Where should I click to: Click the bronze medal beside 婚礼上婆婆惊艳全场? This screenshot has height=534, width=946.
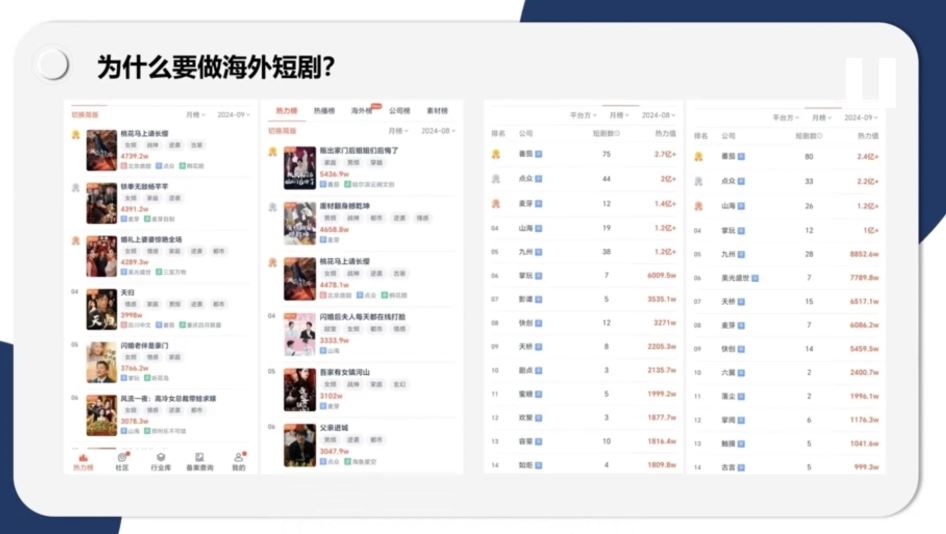coord(75,241)
